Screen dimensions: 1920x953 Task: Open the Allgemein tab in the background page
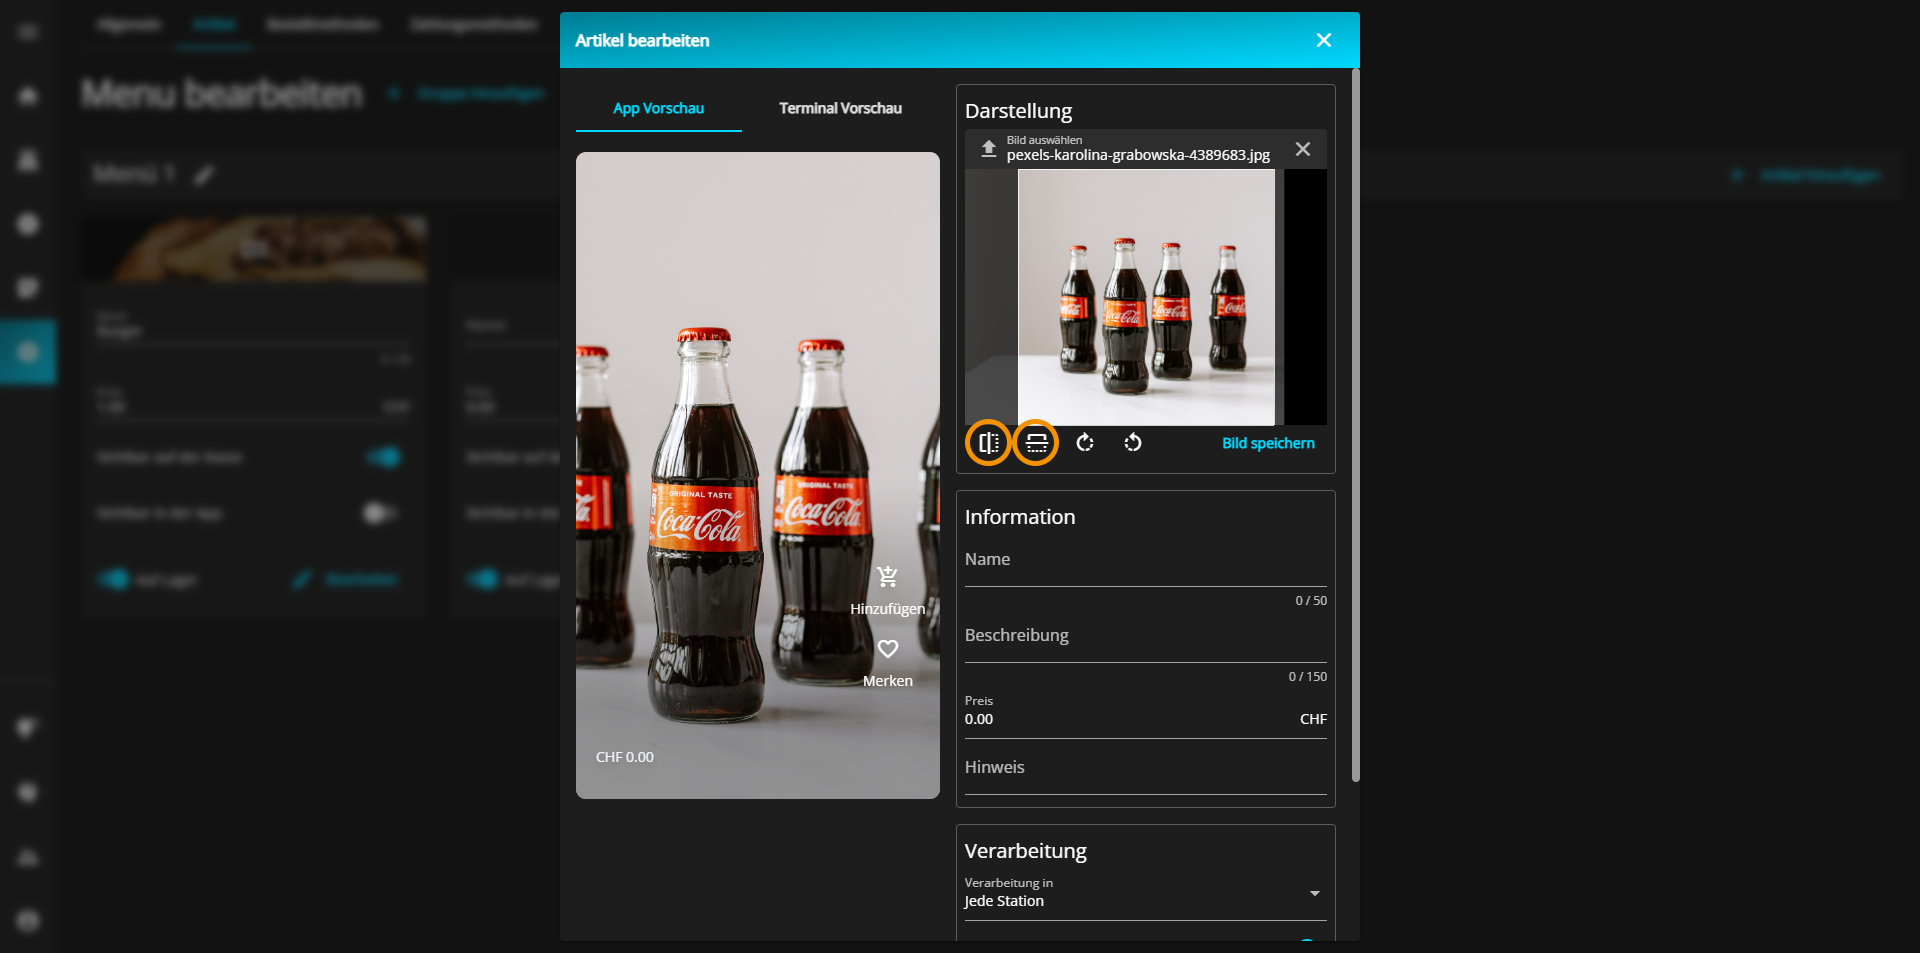click(129, 24)
